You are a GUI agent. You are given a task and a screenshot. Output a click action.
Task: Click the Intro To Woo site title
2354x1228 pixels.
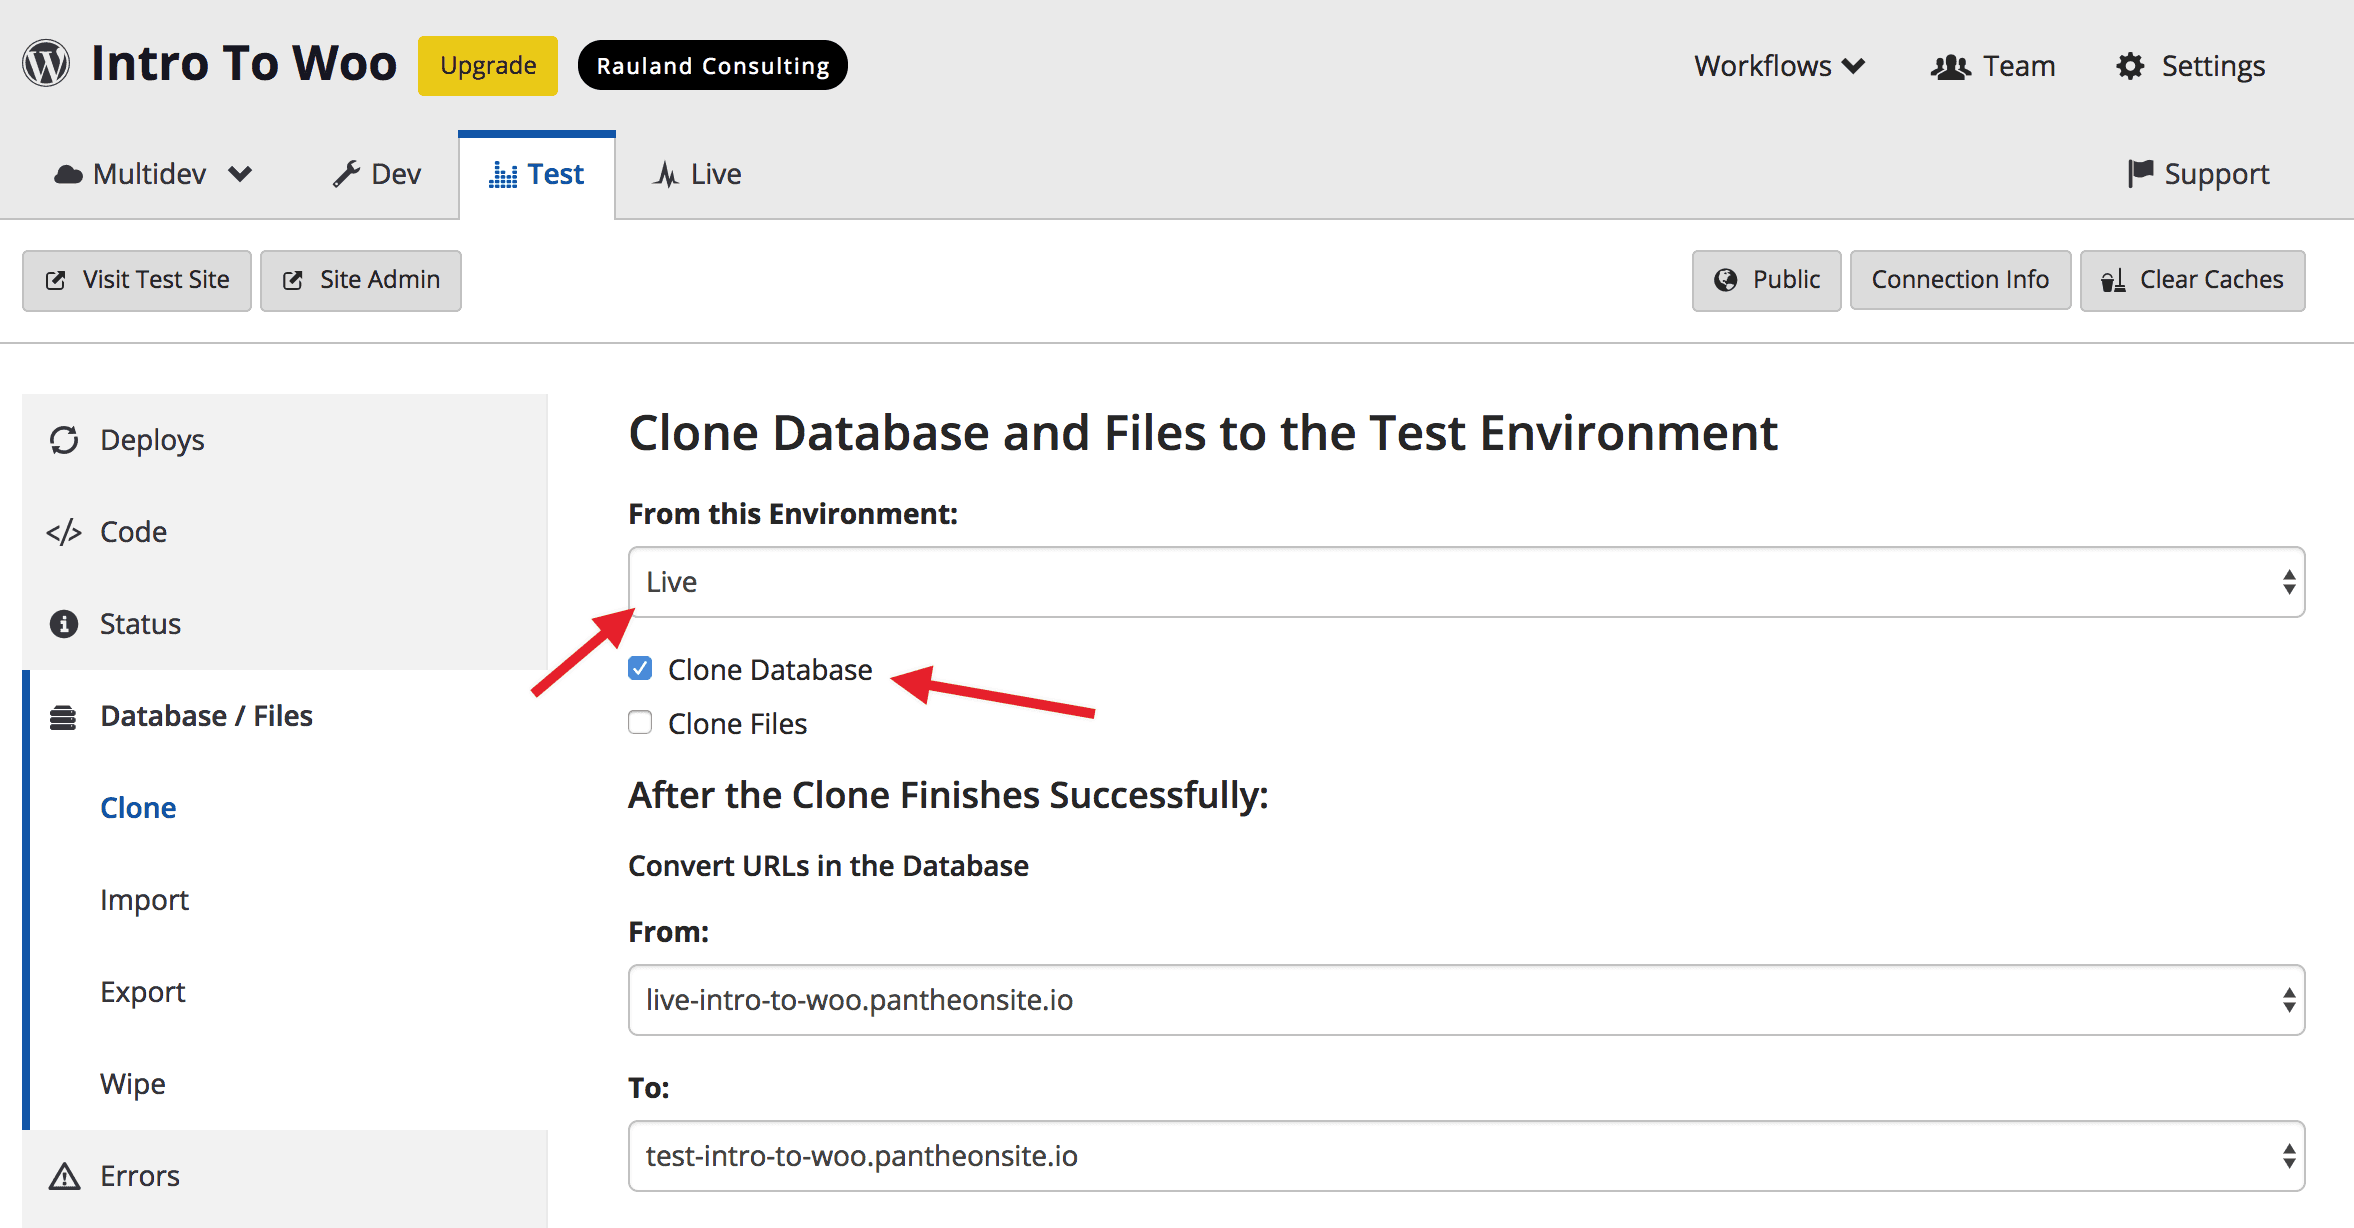point(244,64)
